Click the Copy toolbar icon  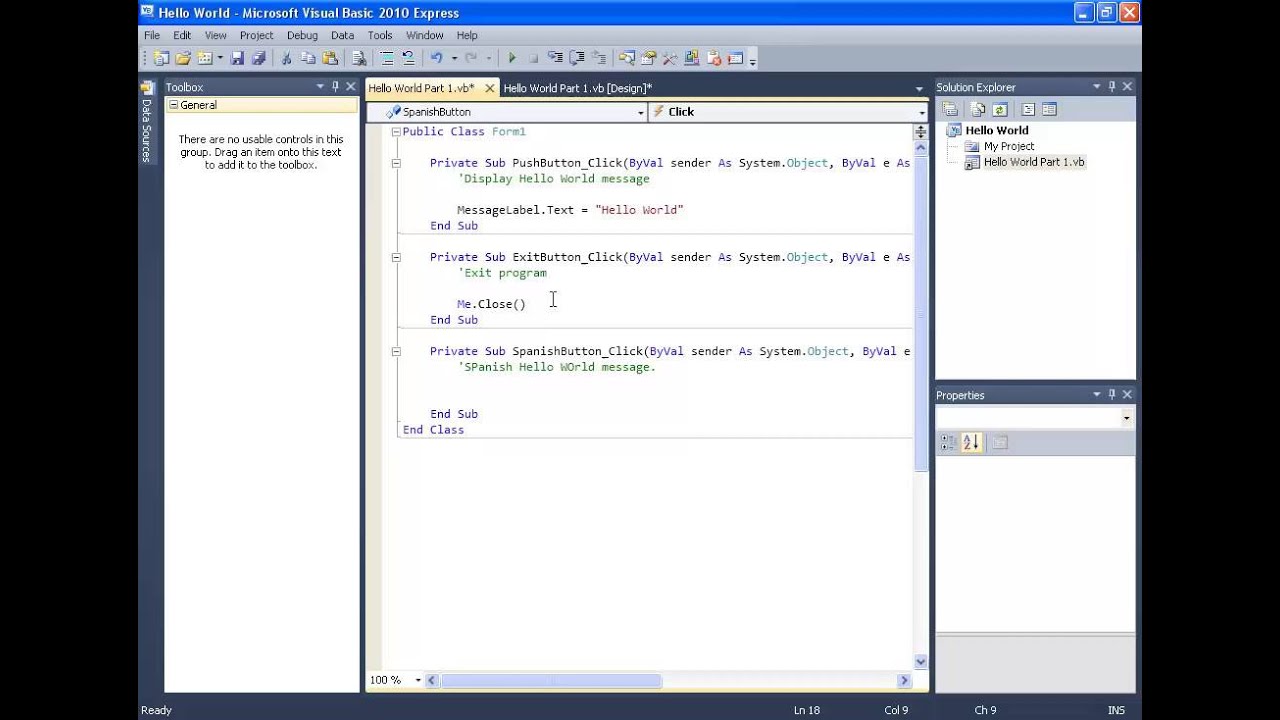[x=307, y=58]
